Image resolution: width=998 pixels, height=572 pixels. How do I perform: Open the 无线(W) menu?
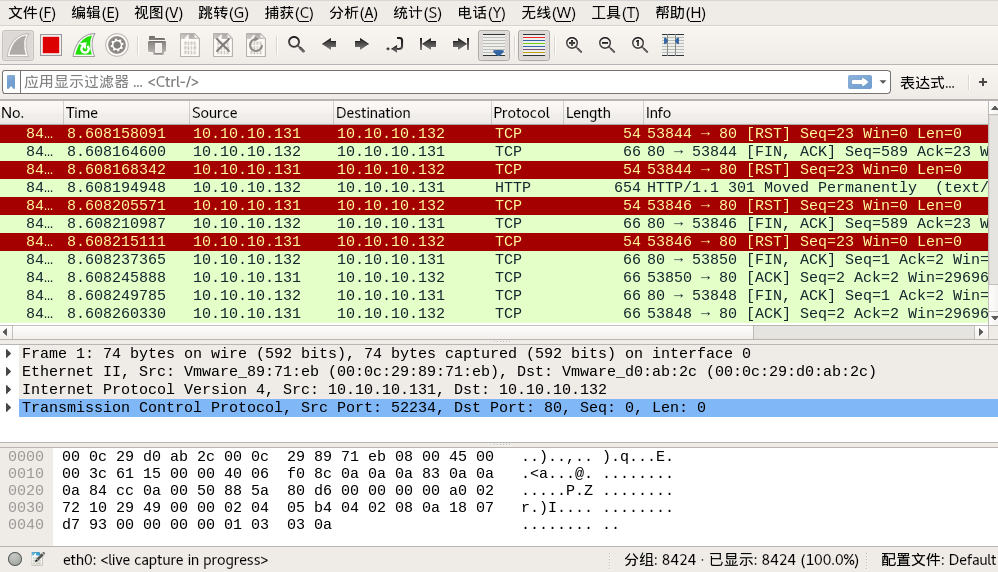pos(548,13)
